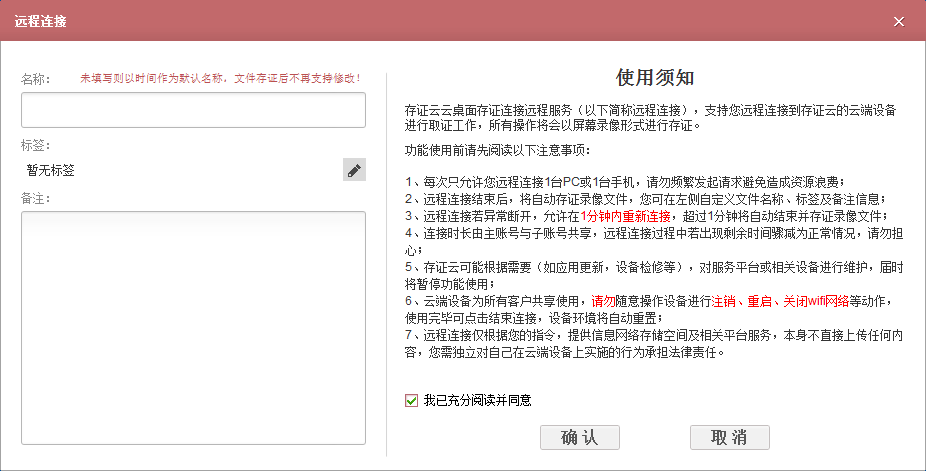Click the red 注销、重启、关闭wifi网络 text
Viewport: 926px width, 471px height.
pyautogui.click(x=780, y=301)
